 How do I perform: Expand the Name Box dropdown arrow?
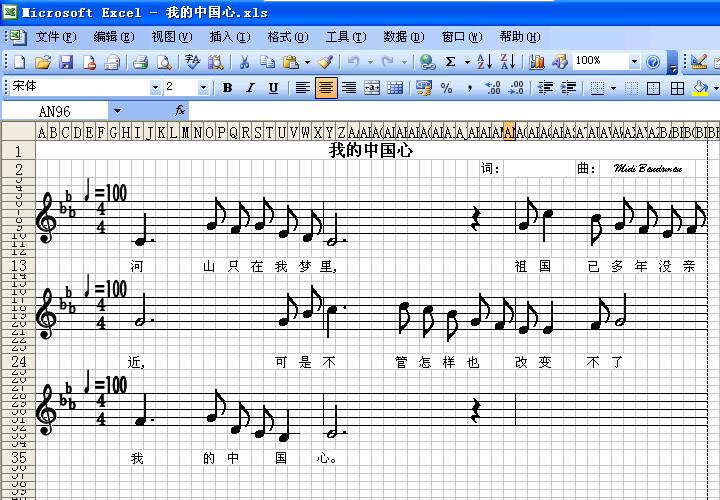(x=117, y=111)
